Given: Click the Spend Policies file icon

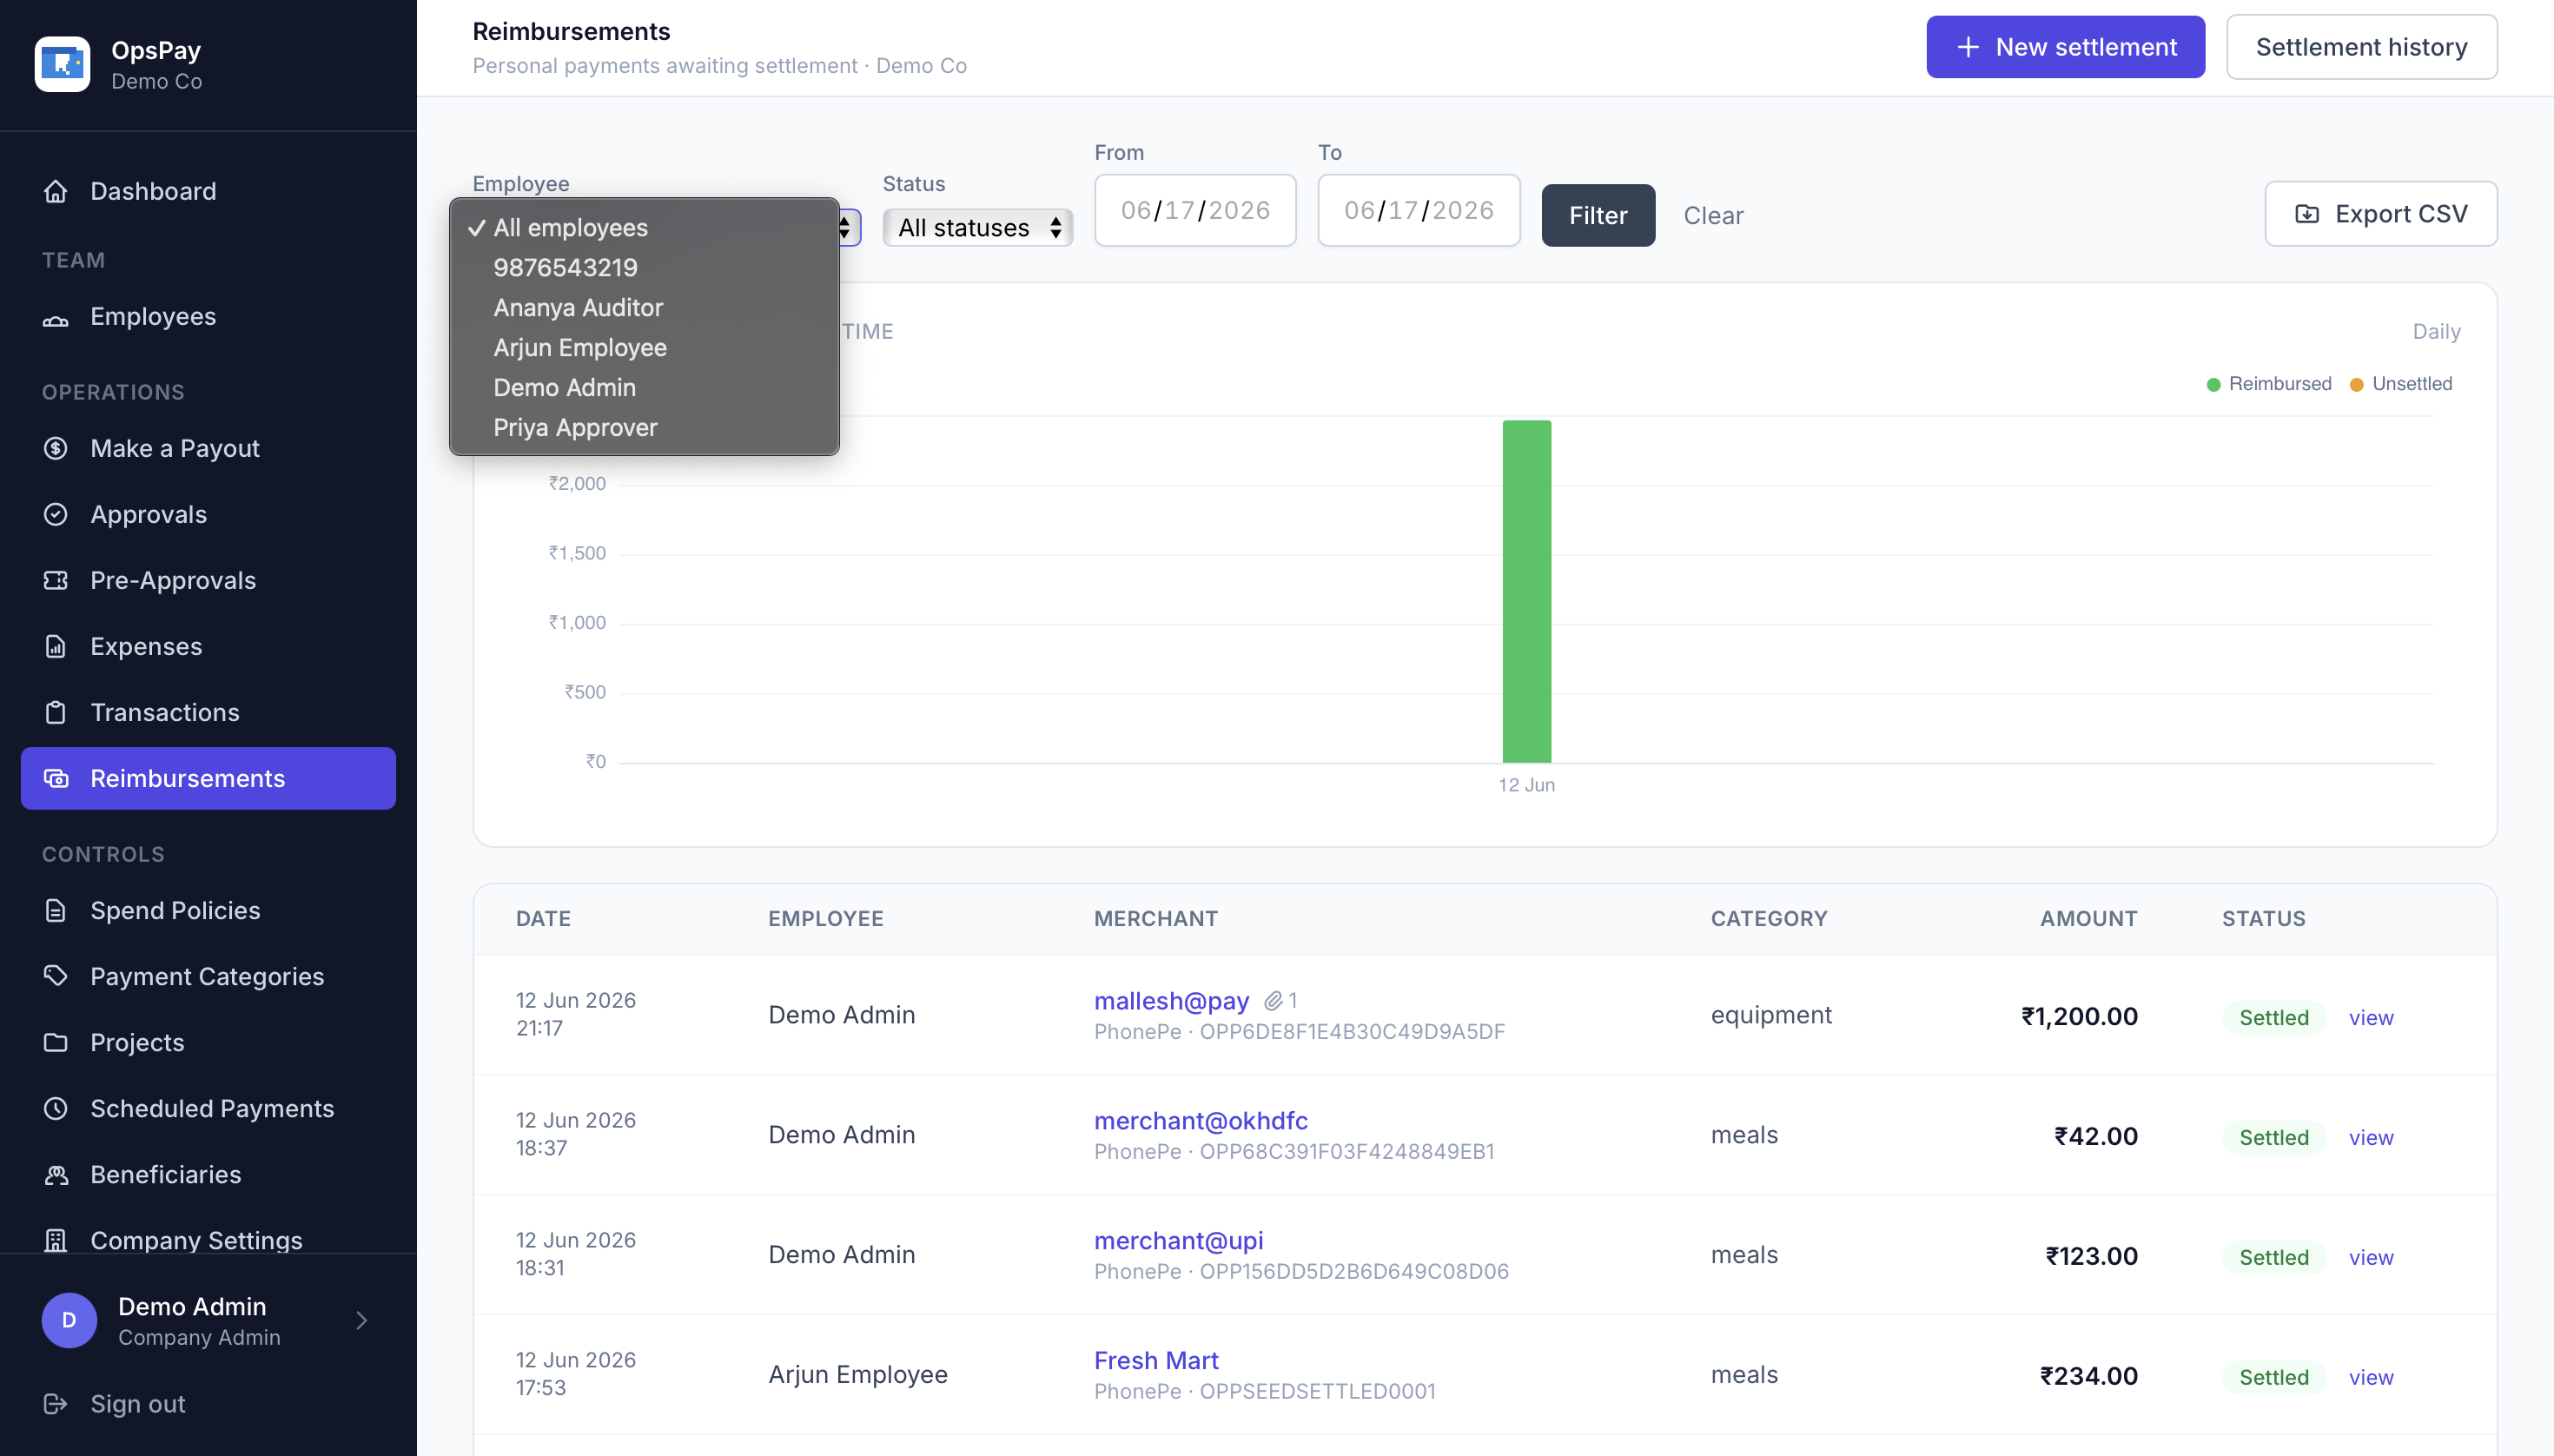Looking at the screenshot, I should (x=56, y=911).
